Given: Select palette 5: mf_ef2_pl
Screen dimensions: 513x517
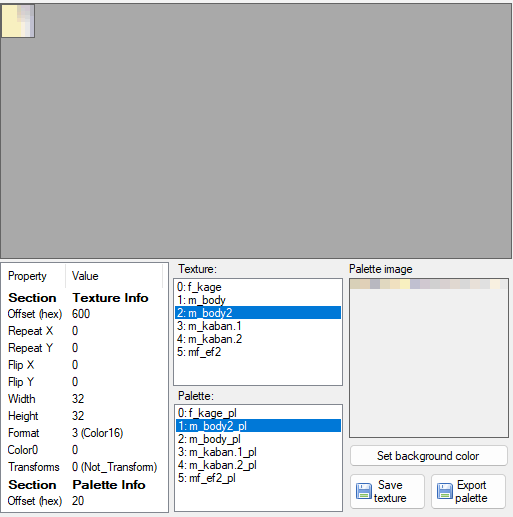Looking at the screenshot, I should pos(258,478).
